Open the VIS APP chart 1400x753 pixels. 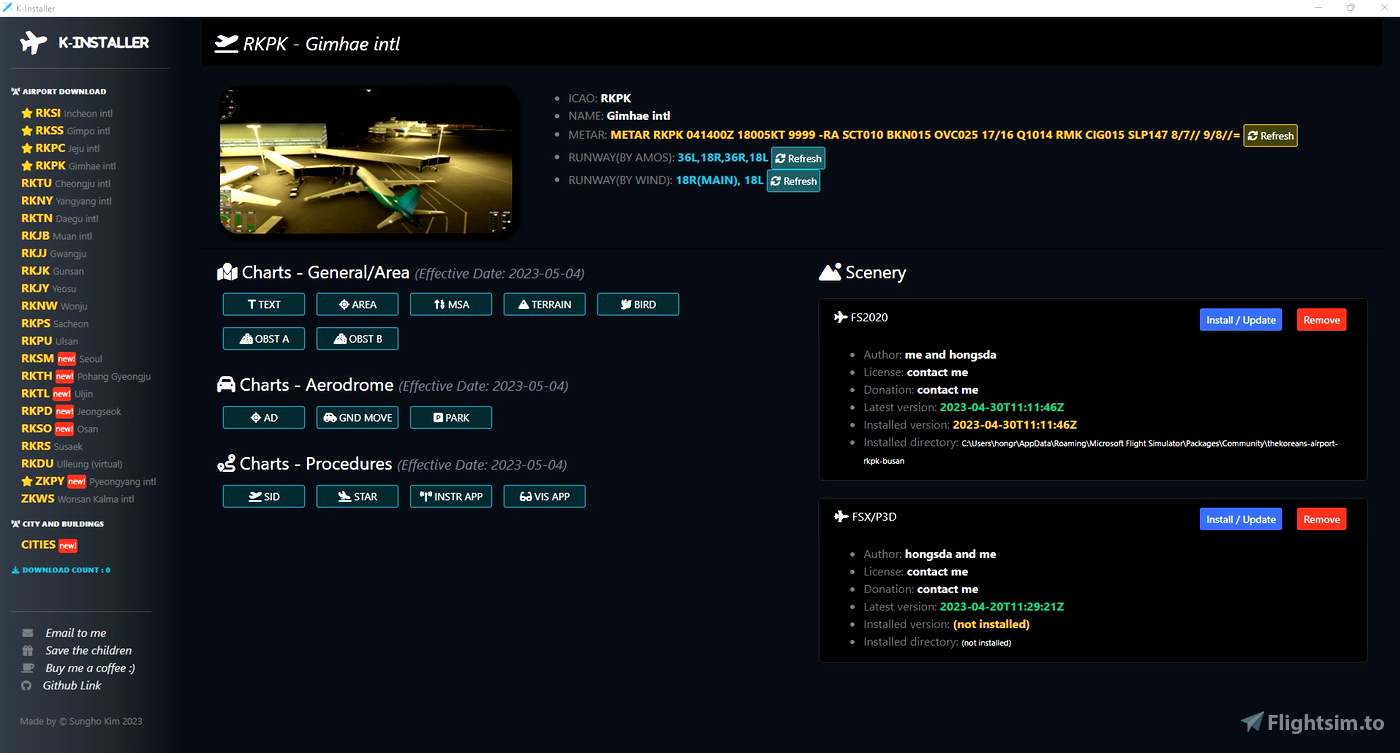pyautogui.click(x=544, y=496)
